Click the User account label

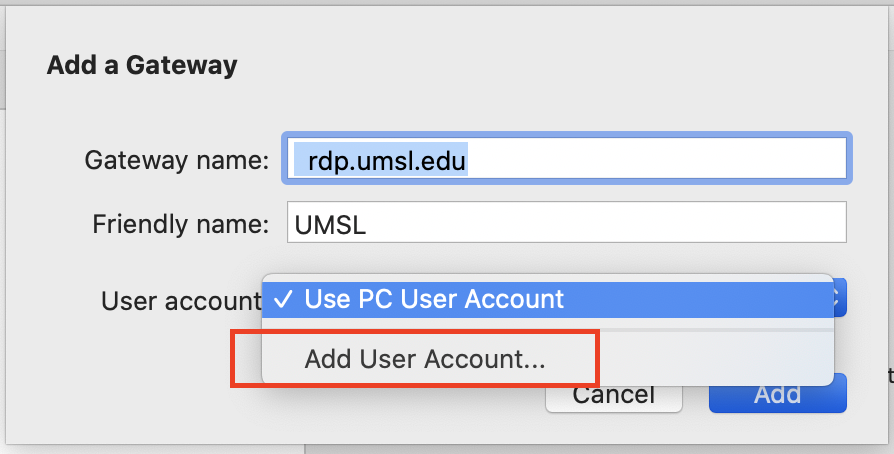point(181,301)
